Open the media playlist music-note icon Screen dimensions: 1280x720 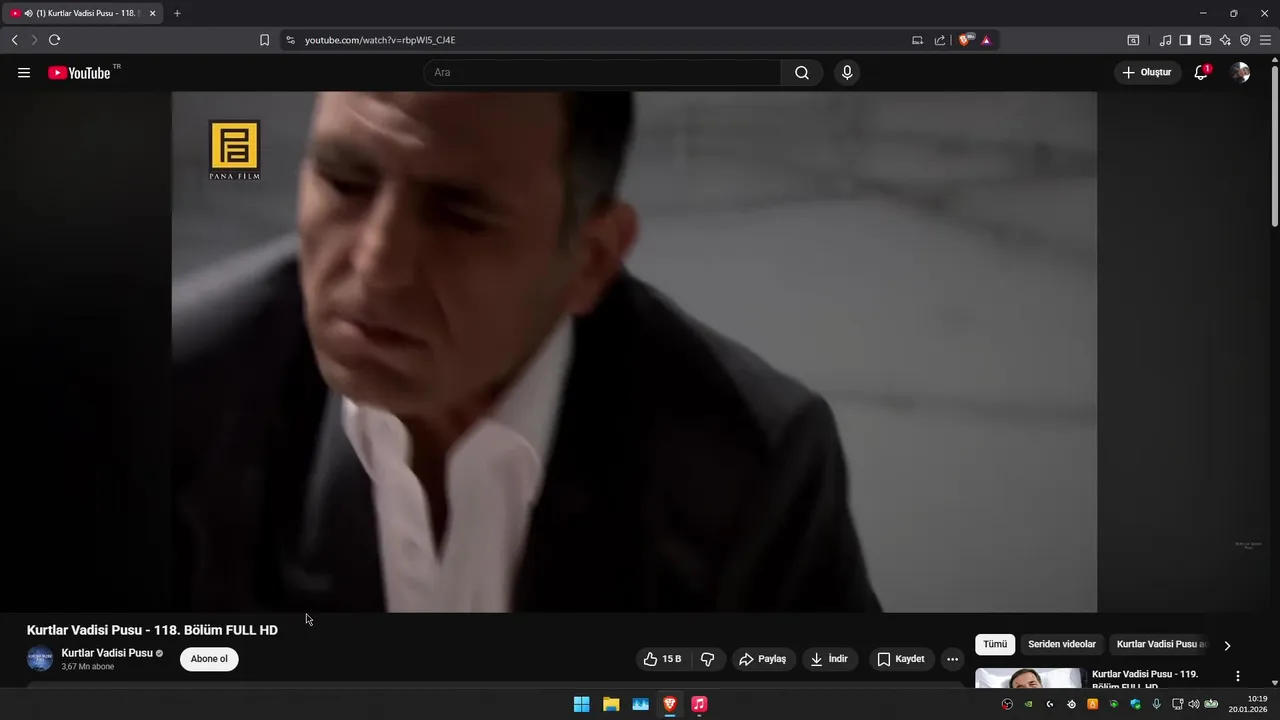1165,40
